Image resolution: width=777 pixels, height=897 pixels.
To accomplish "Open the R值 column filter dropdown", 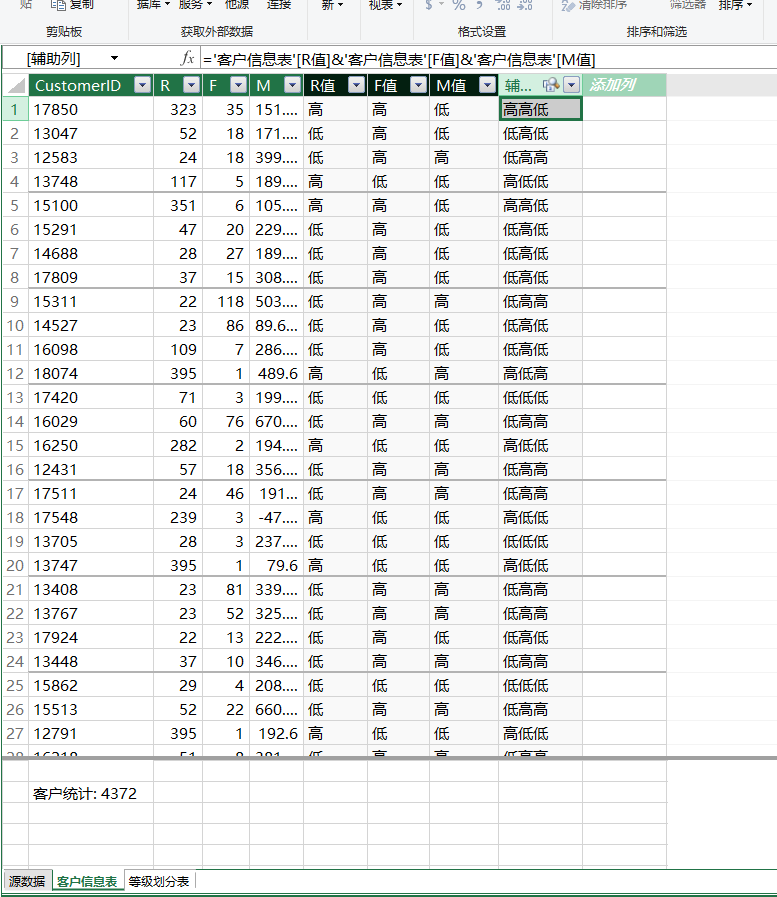I will coord(356,85).
